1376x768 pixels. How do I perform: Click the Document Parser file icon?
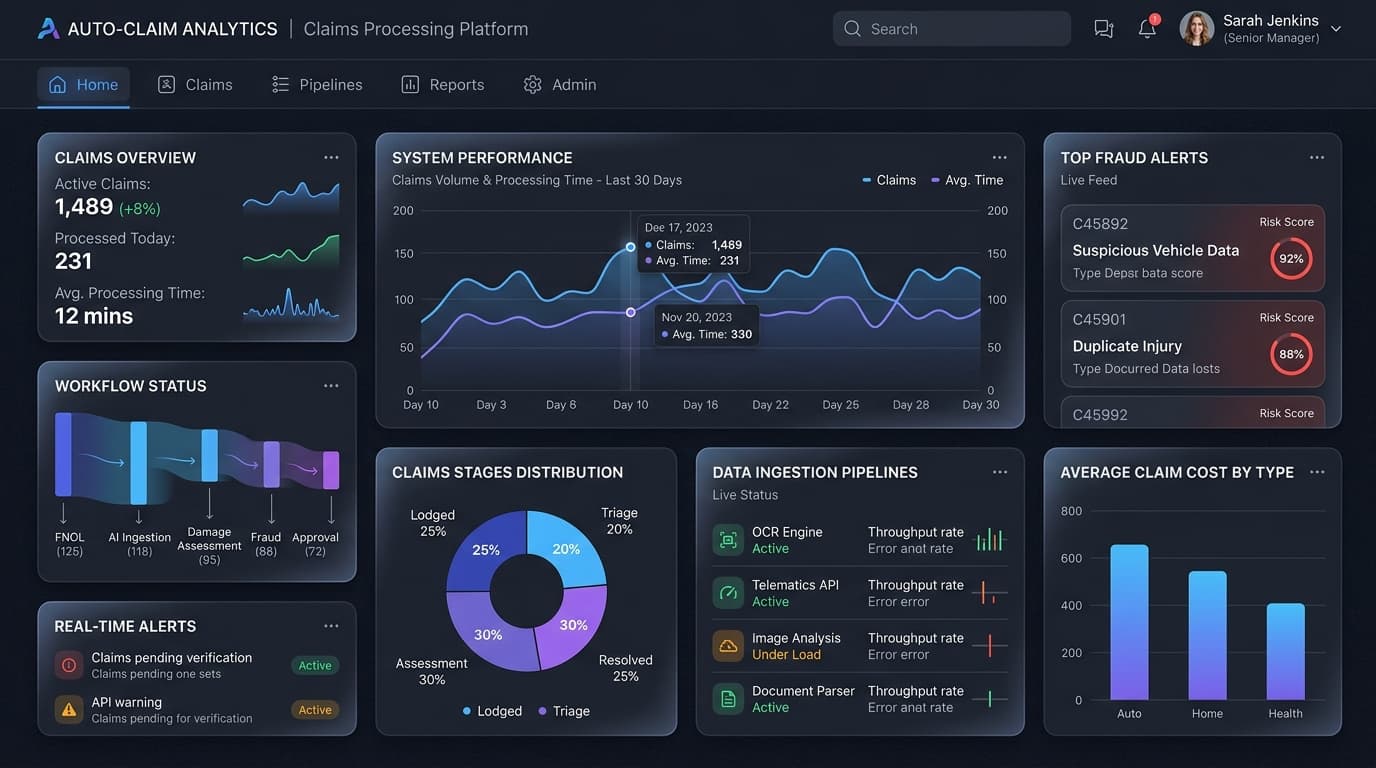tap(728, 699)
